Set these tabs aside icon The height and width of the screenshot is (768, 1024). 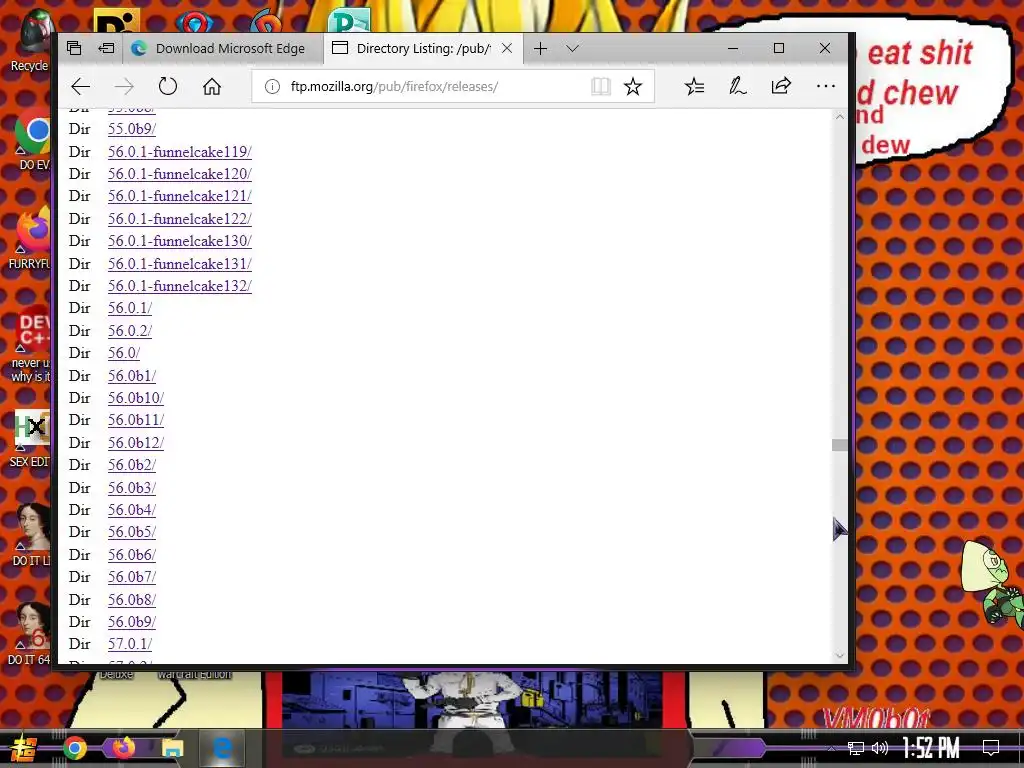pyautogui.click(x=106, y=48)
